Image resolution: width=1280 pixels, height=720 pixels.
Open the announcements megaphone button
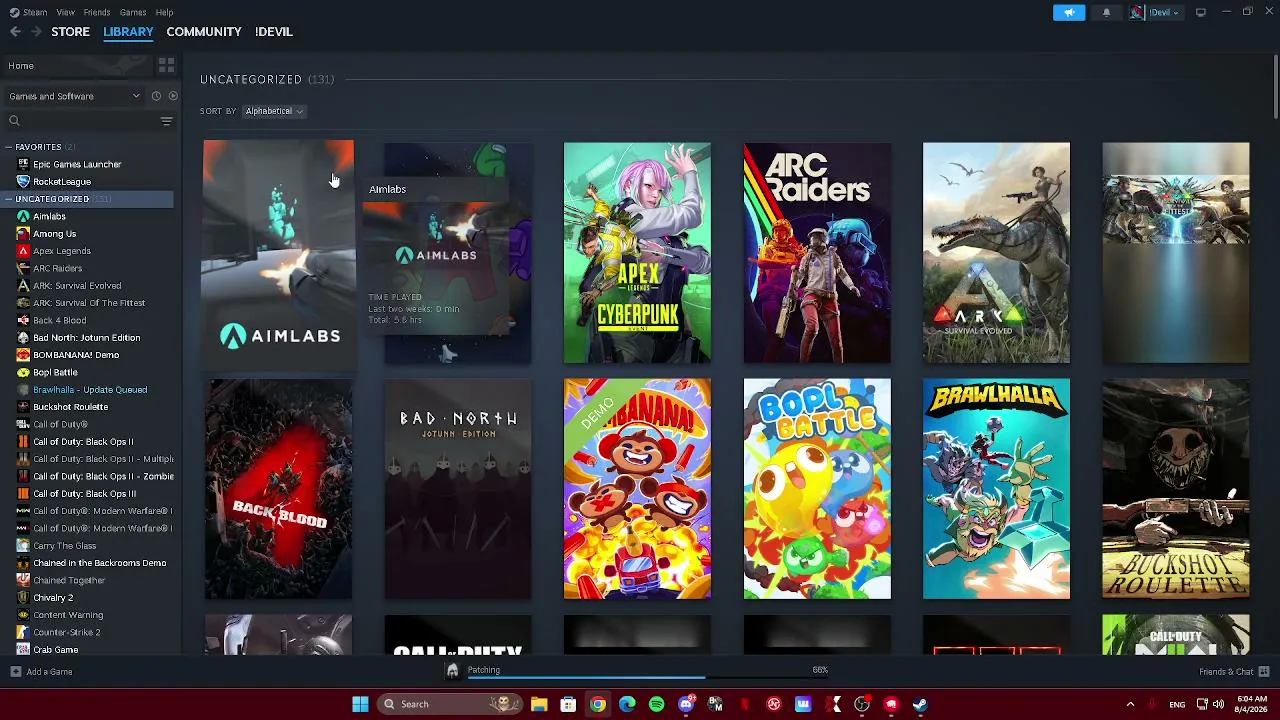click(x=1069, y=12)
